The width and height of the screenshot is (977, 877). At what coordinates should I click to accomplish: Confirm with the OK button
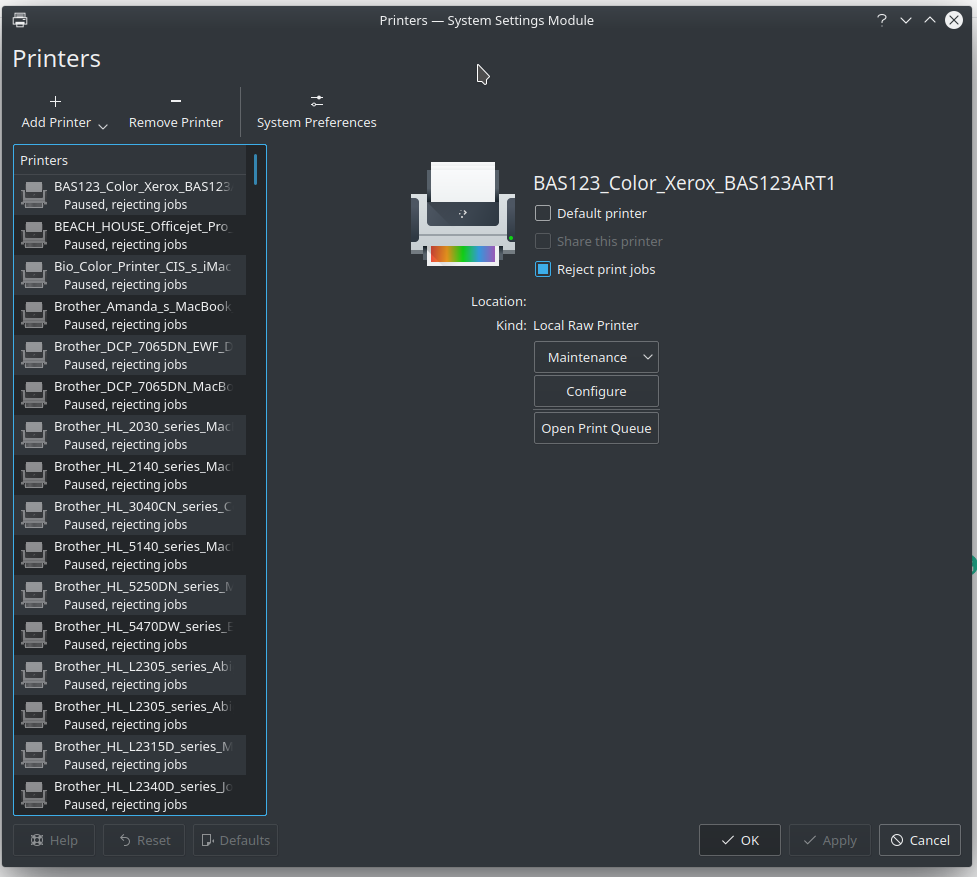740,840
